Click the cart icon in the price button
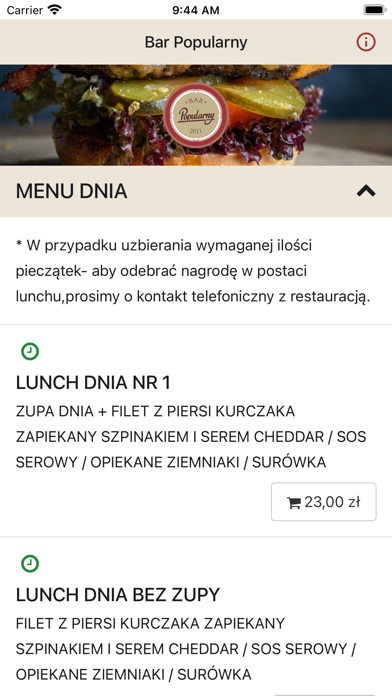The width and height of the screenshot is (392, 696). pos(294,503)
